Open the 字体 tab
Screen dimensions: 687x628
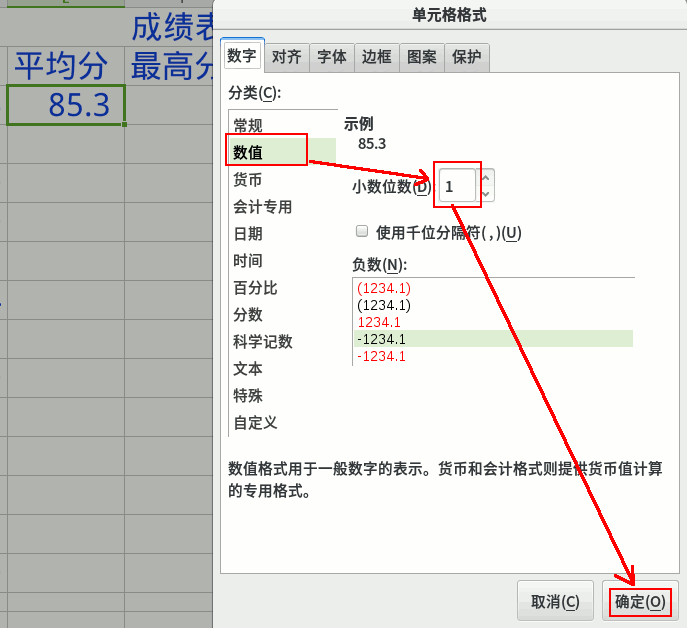coord(331,58)
